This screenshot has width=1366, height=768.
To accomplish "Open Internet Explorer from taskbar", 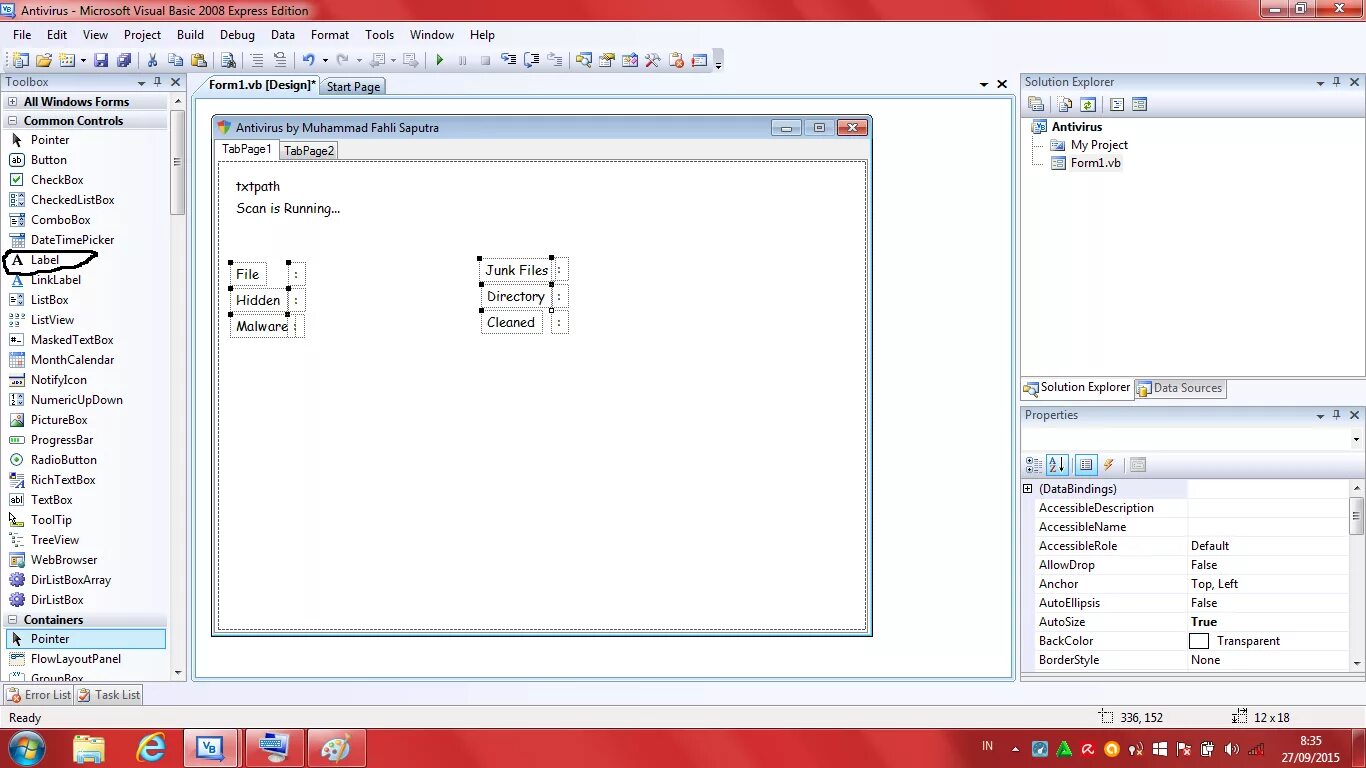I will [151, 748].
